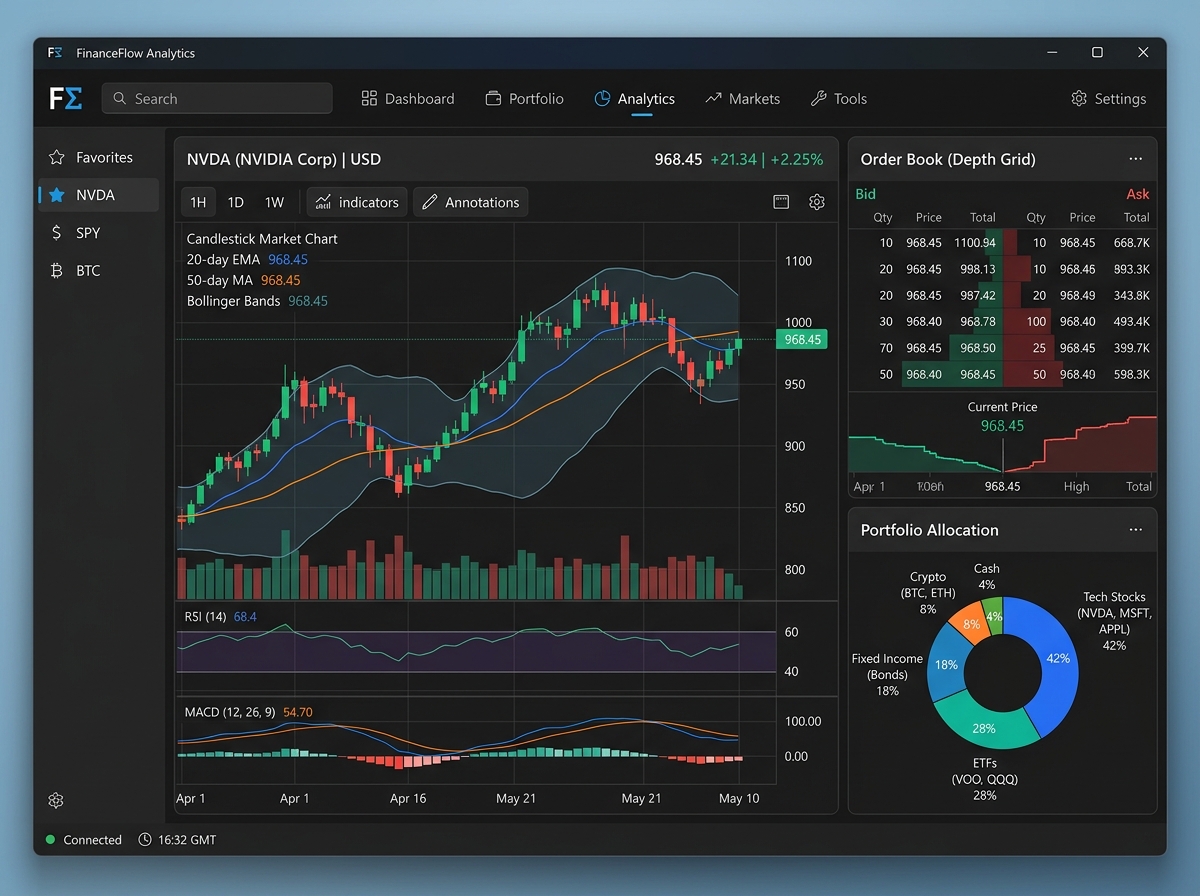Click the Connected status indicator
Image resolution: width=1200 pixels, height=896 pixels.
pos(84,840)
